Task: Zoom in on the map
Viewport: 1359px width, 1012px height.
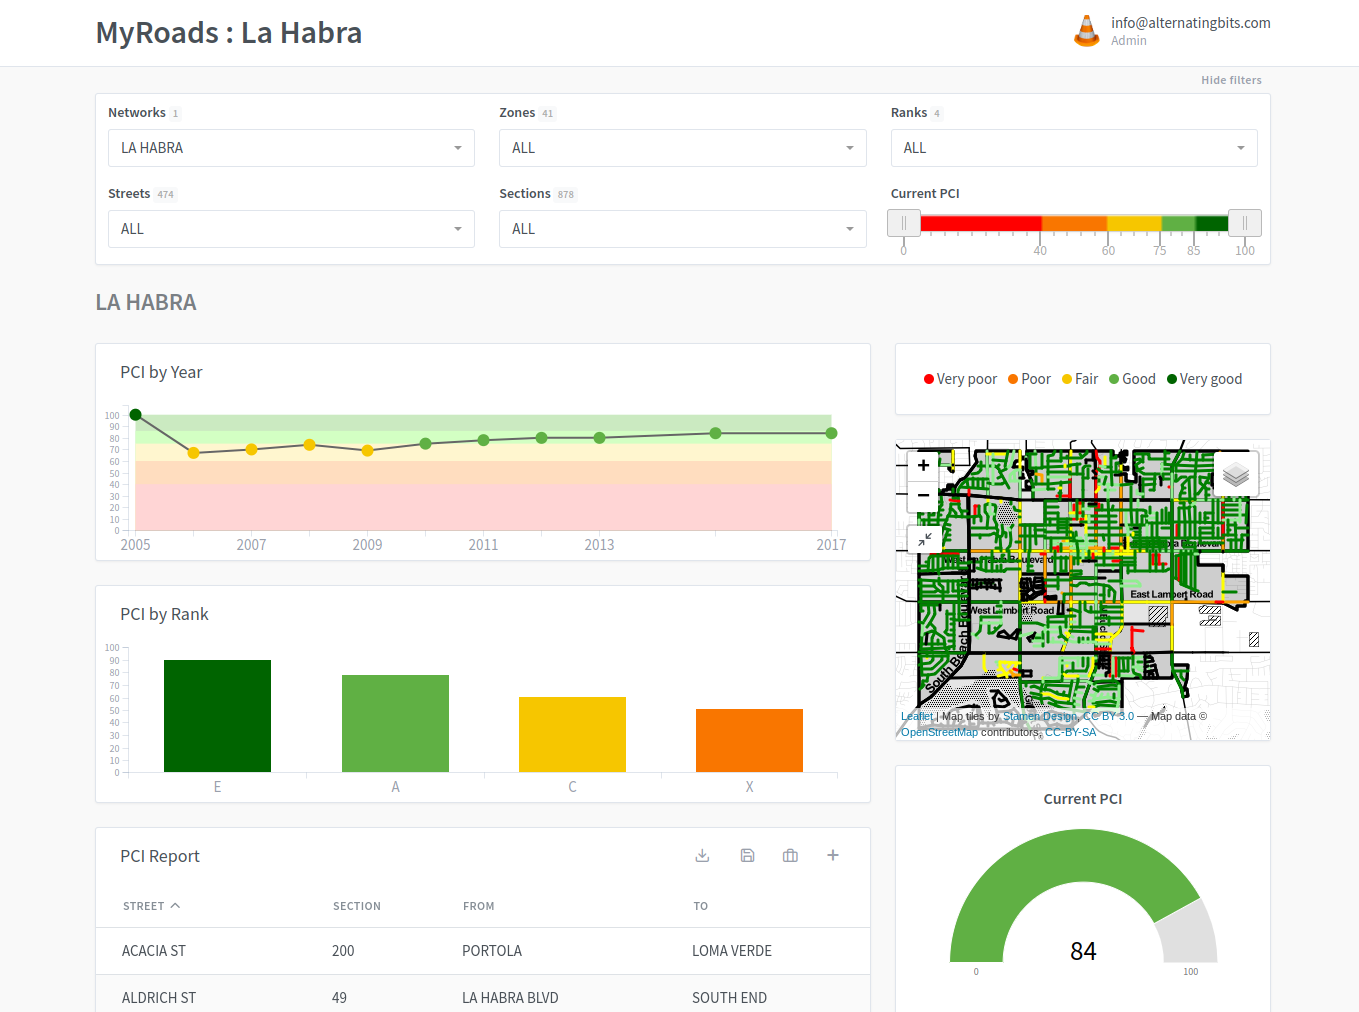Action: tap(923, 465)
